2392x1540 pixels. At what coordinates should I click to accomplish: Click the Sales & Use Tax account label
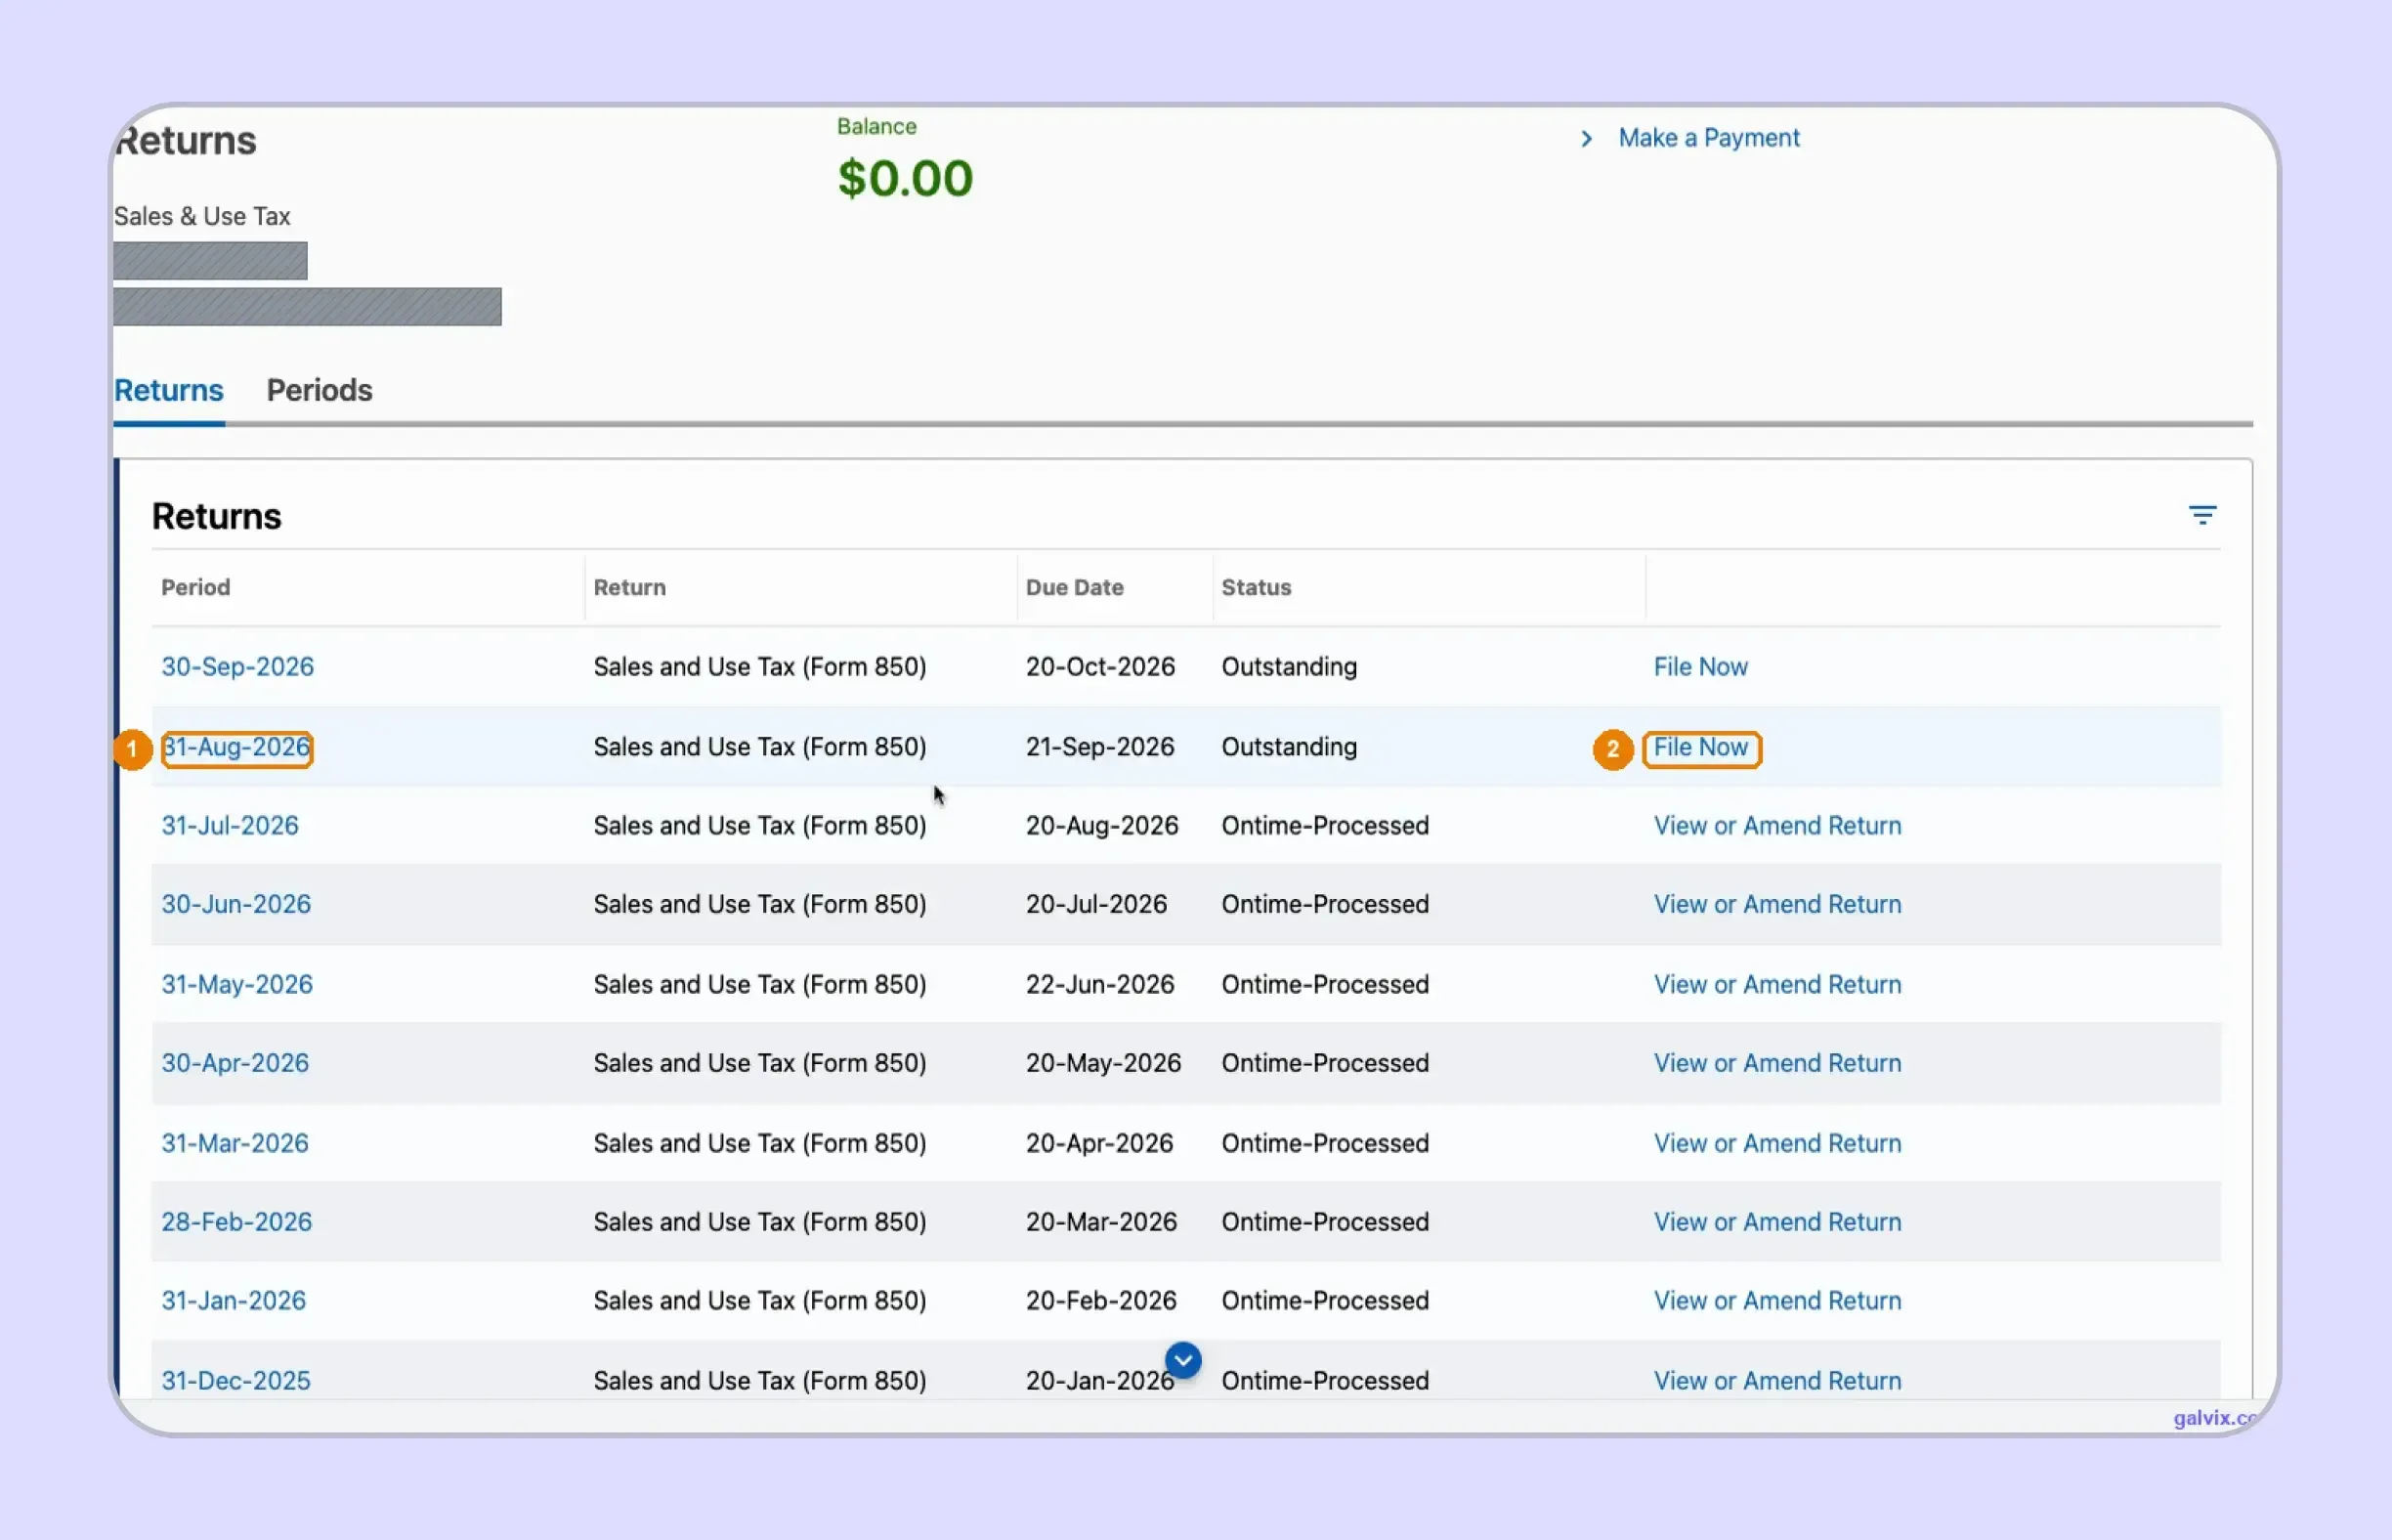click(202, 217)
